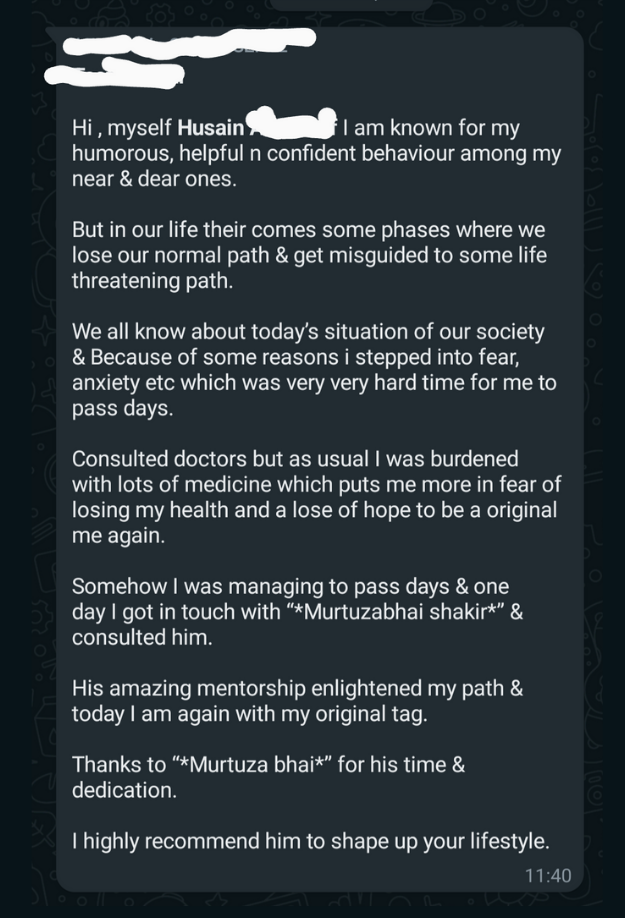The height and width of the screenshot is (918, 625).
Task: Click the line starting "But in our life"
Action: pos(308,229)
